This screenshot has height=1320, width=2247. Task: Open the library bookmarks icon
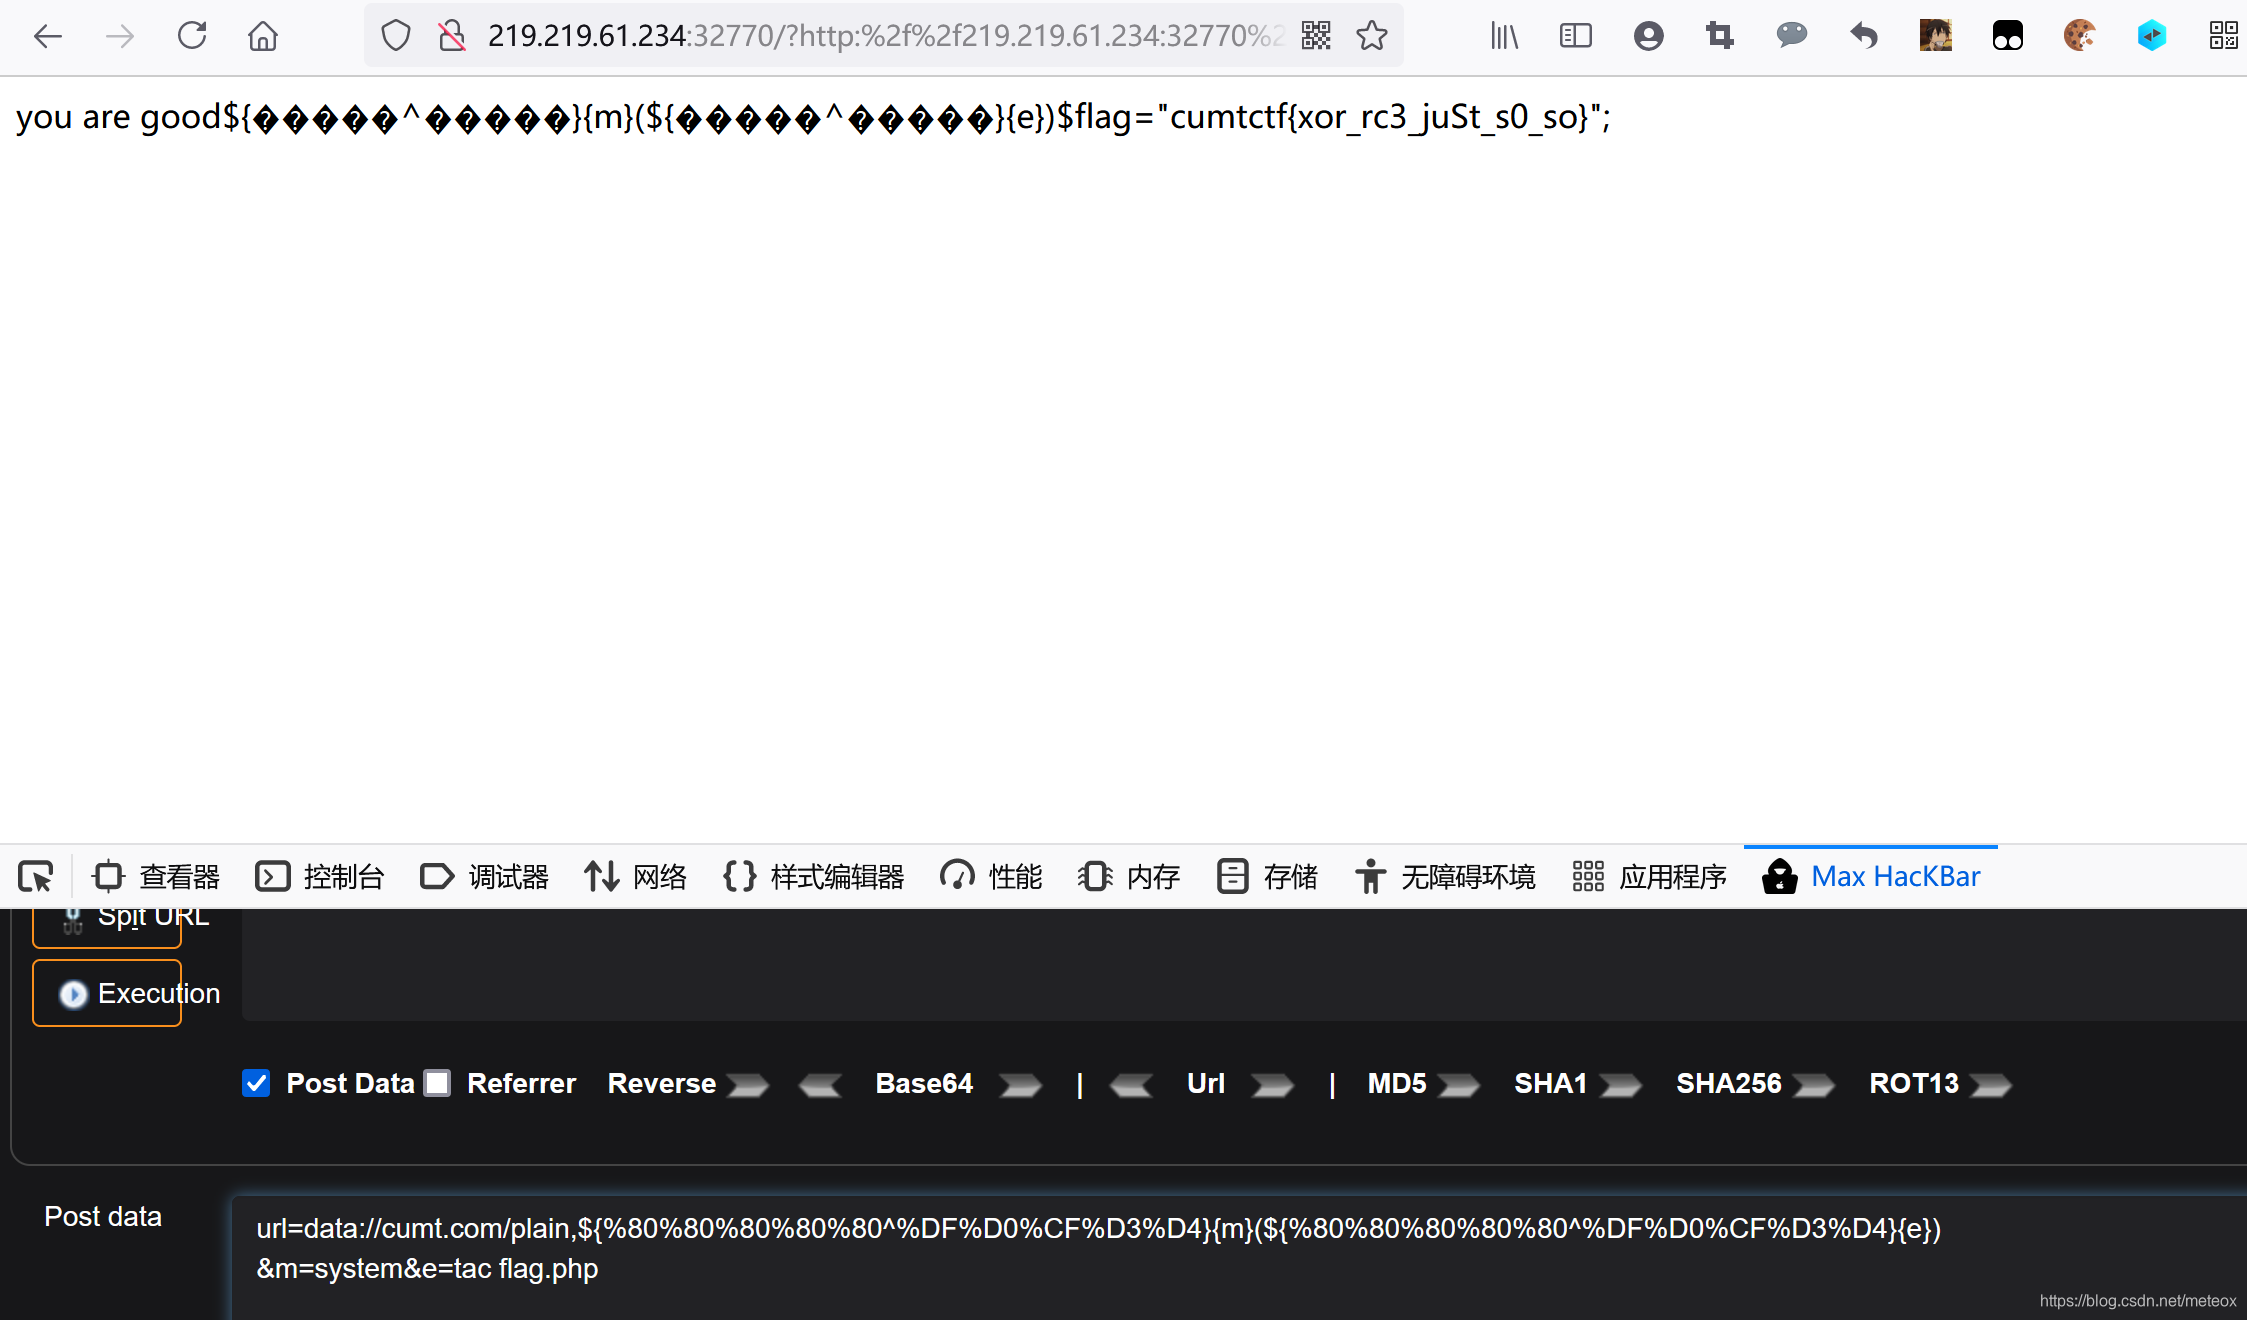[x=1504, y=36]
